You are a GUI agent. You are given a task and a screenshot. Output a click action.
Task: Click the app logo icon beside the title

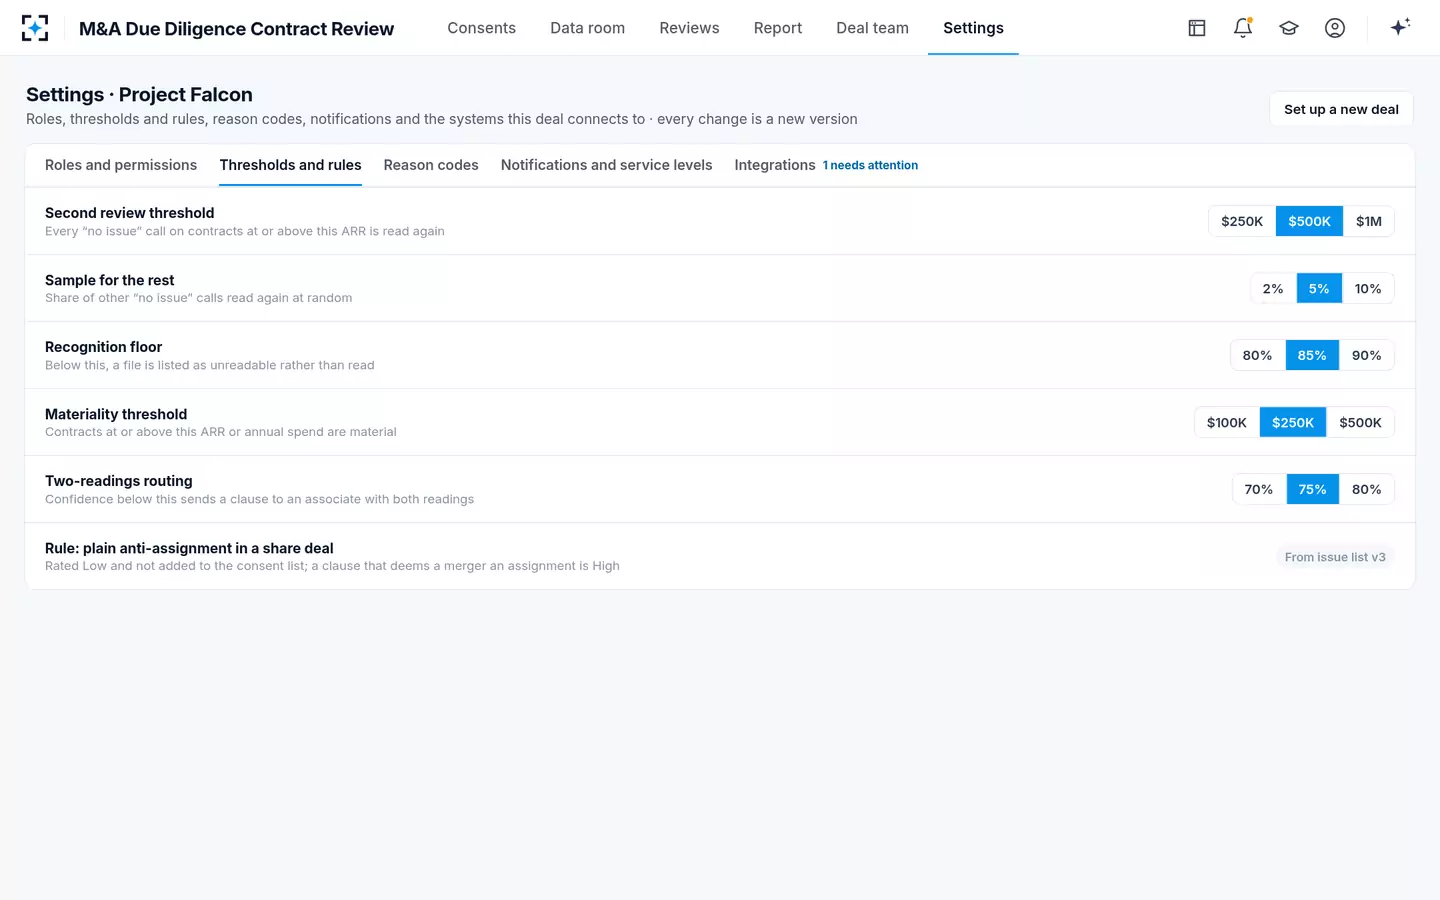coord(35,28)
